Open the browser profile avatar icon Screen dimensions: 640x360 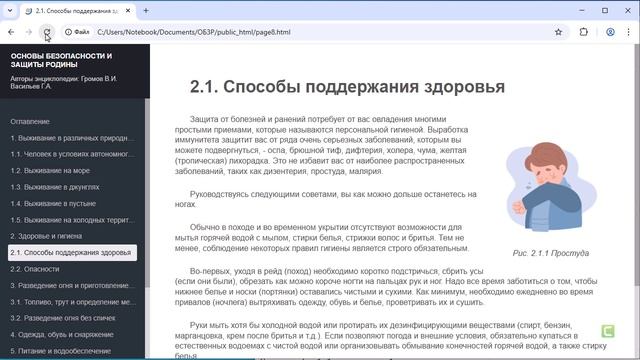pos(610,32)
